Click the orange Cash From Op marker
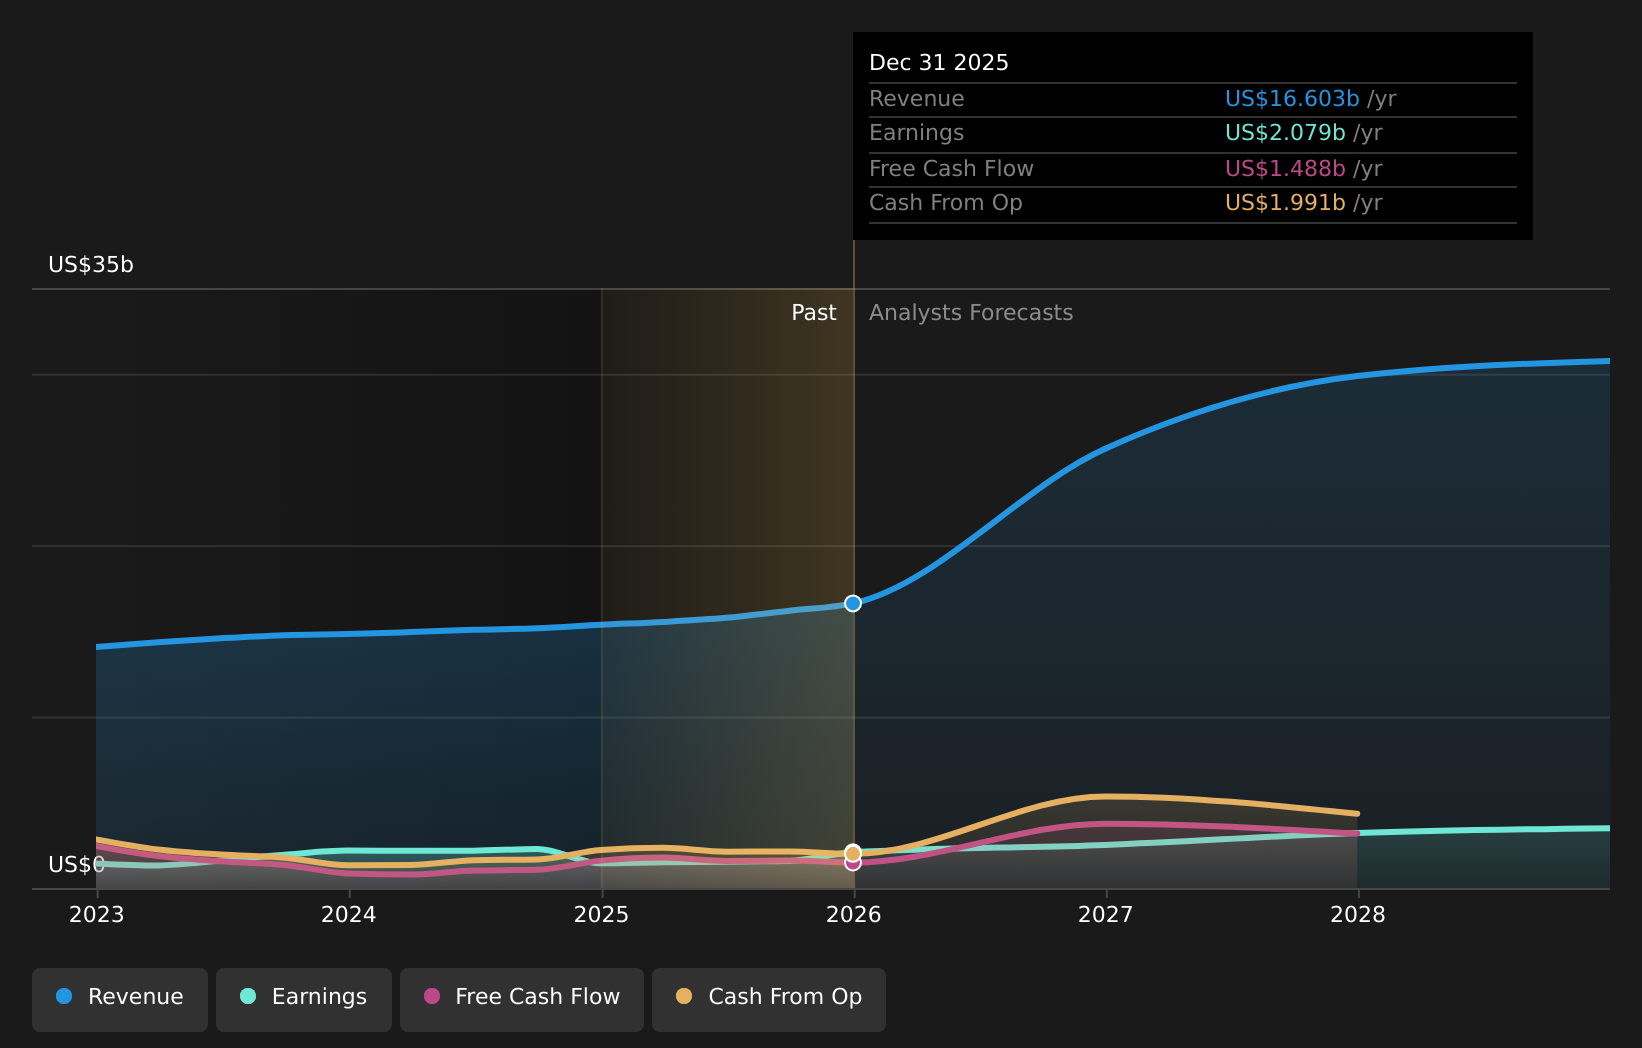Viewport: 1642px width, 1048px height. (x=853, y=852)
